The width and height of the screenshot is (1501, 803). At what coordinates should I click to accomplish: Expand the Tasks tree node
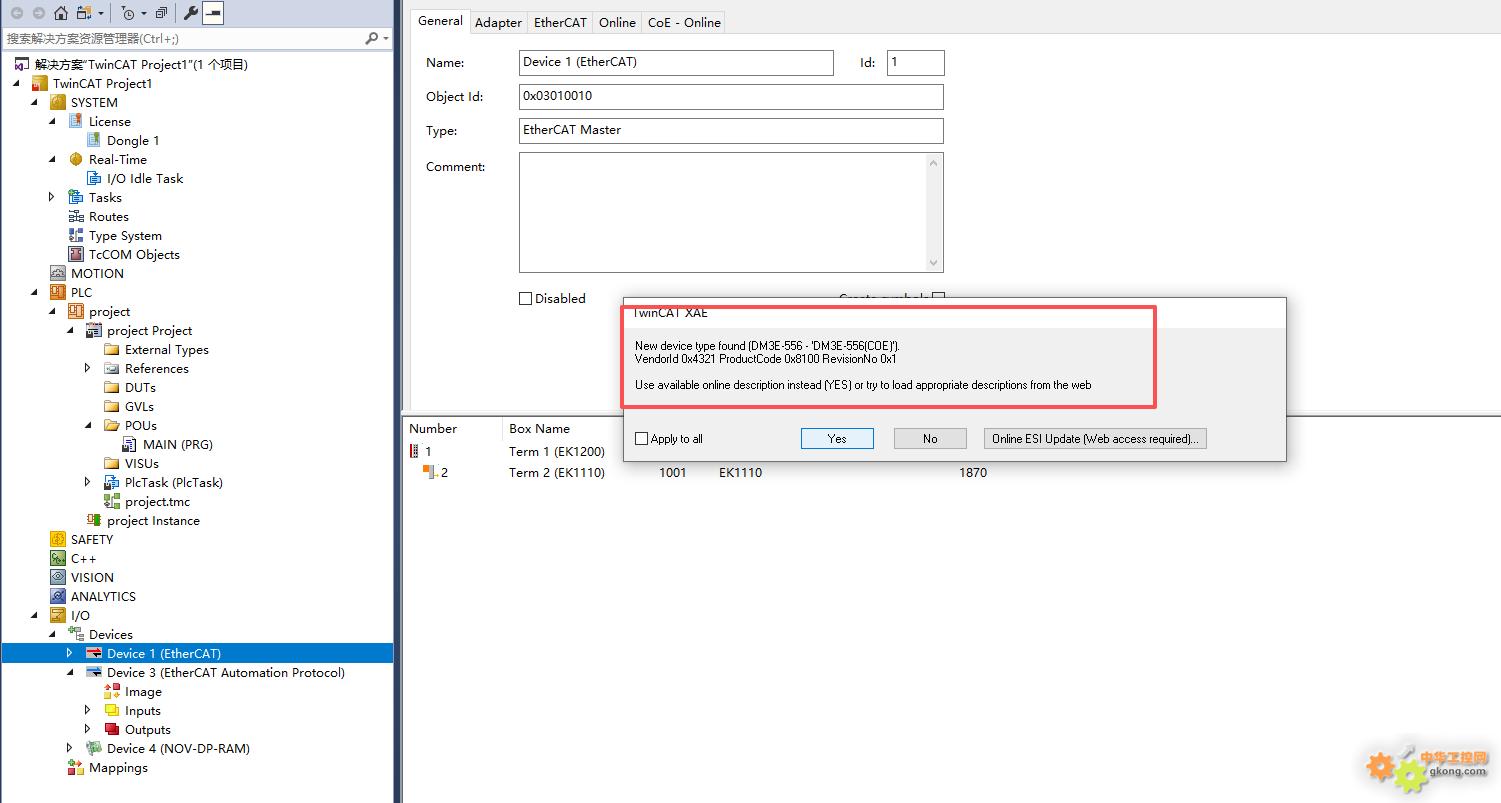52,197
